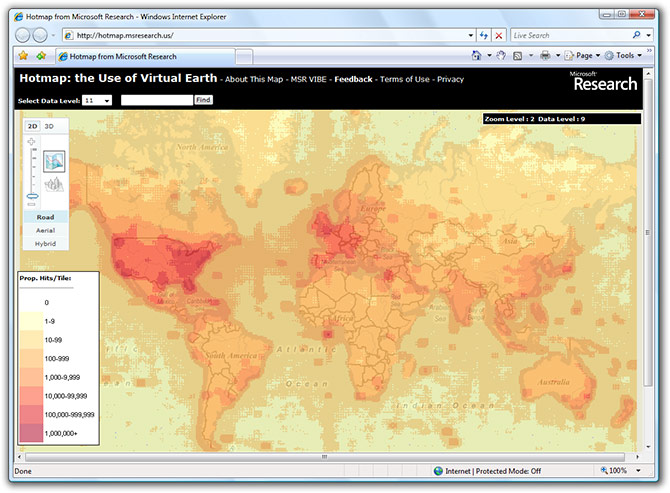Open the About This Map link
The width and height of the screenshot is (670, 493).
tap(254, 79)
